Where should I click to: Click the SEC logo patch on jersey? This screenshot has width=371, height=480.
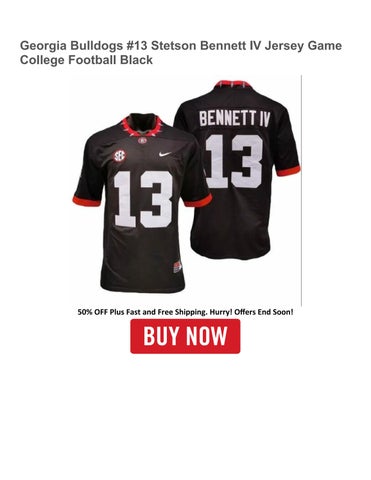click(119, 155)
